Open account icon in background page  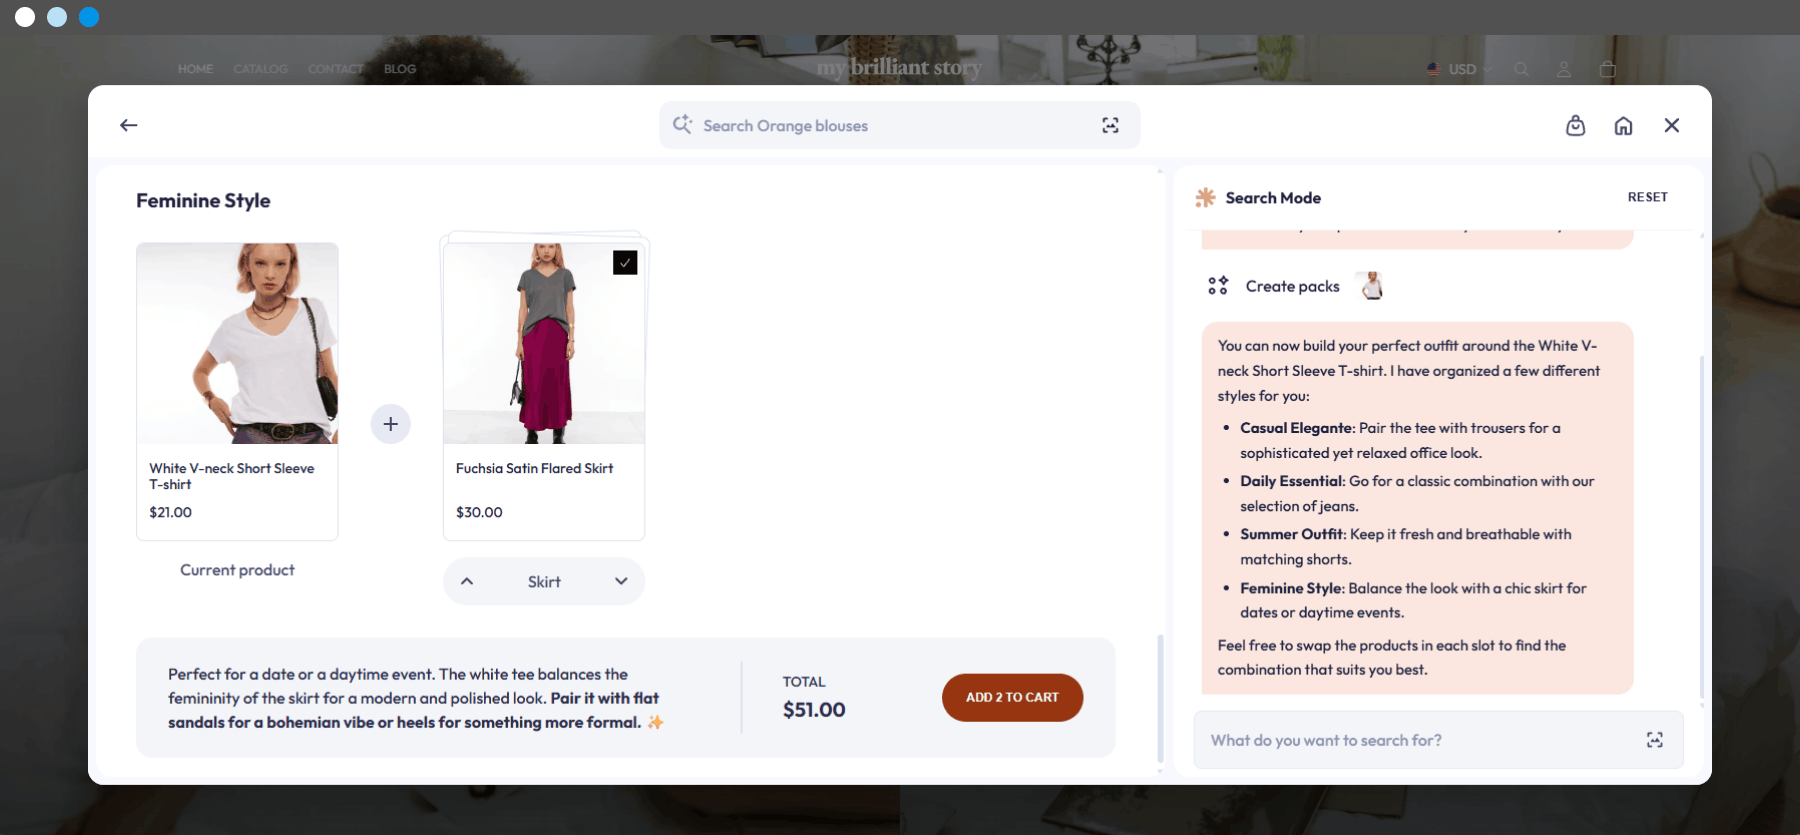(x=1564, y=69)
